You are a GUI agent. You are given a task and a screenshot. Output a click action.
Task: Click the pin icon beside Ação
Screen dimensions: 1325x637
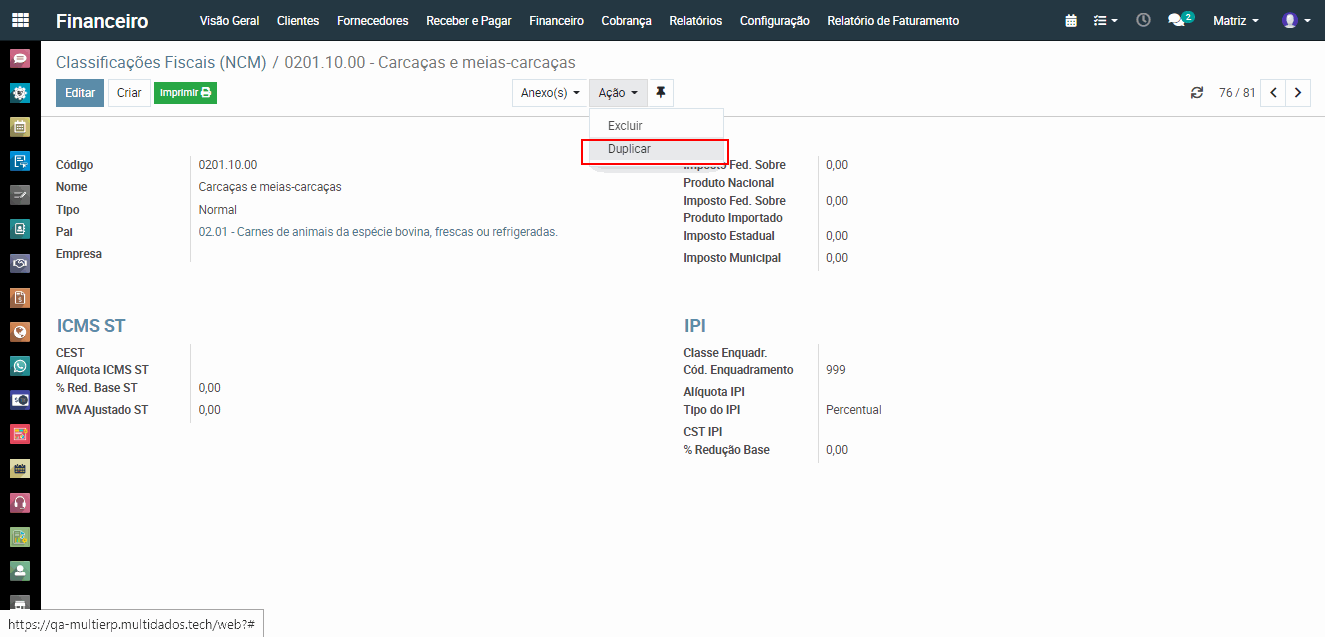[x=660, y=93]
